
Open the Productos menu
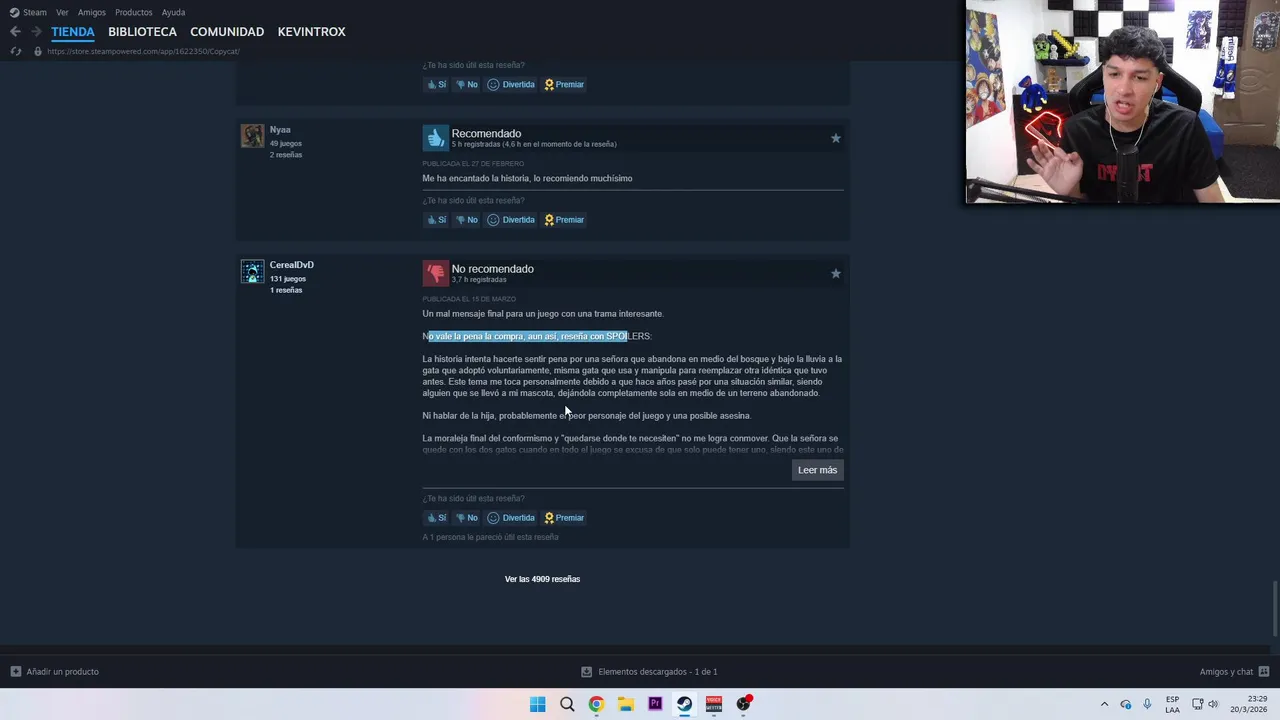pos(134,12)
